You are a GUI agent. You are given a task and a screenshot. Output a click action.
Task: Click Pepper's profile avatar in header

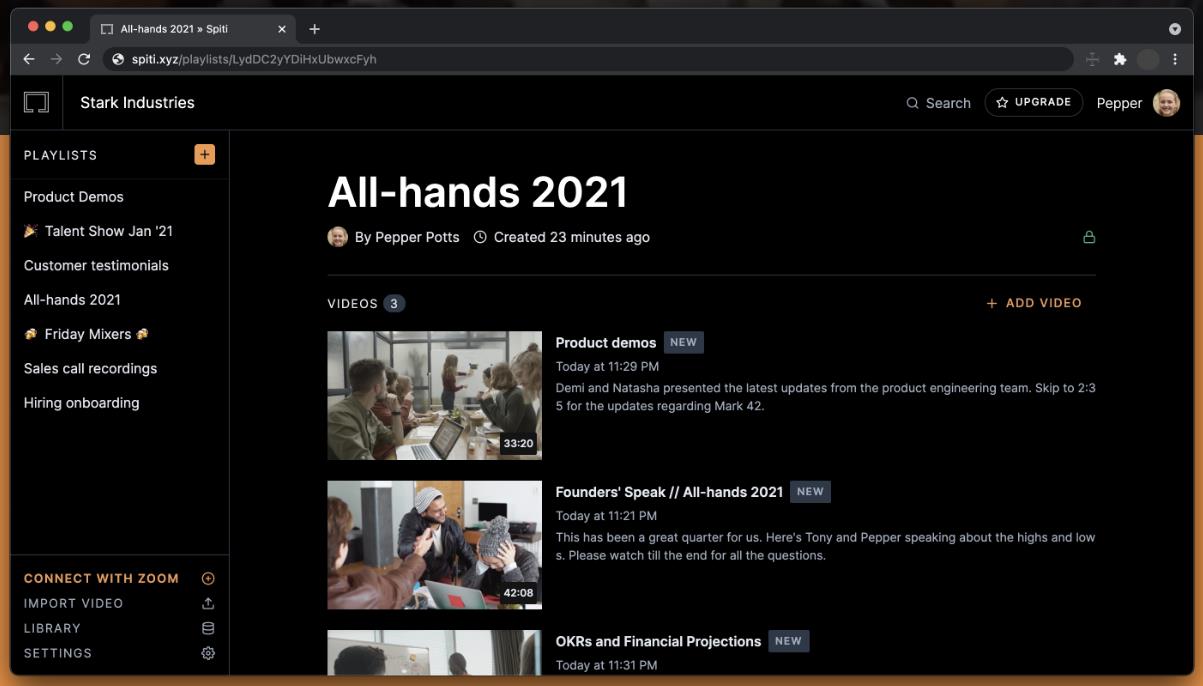1166,102
